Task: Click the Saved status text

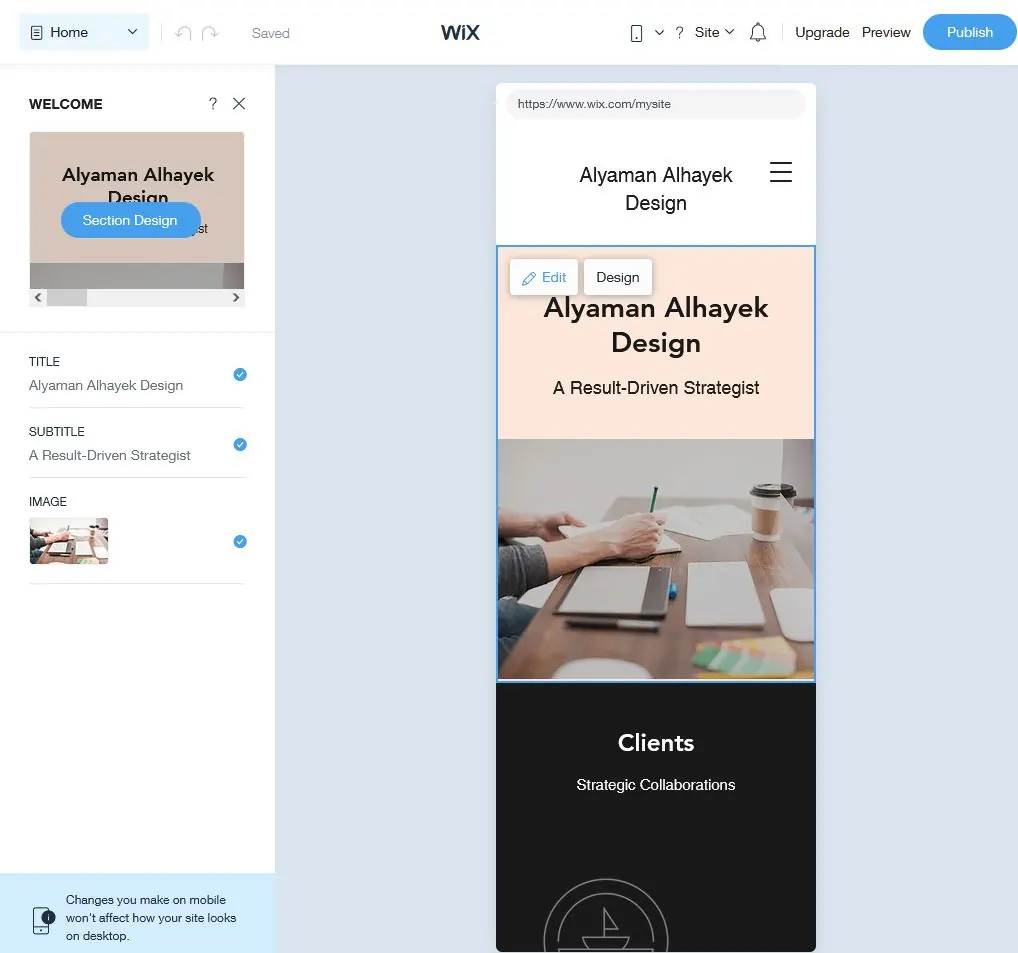Action: click(x=271, y=33)
